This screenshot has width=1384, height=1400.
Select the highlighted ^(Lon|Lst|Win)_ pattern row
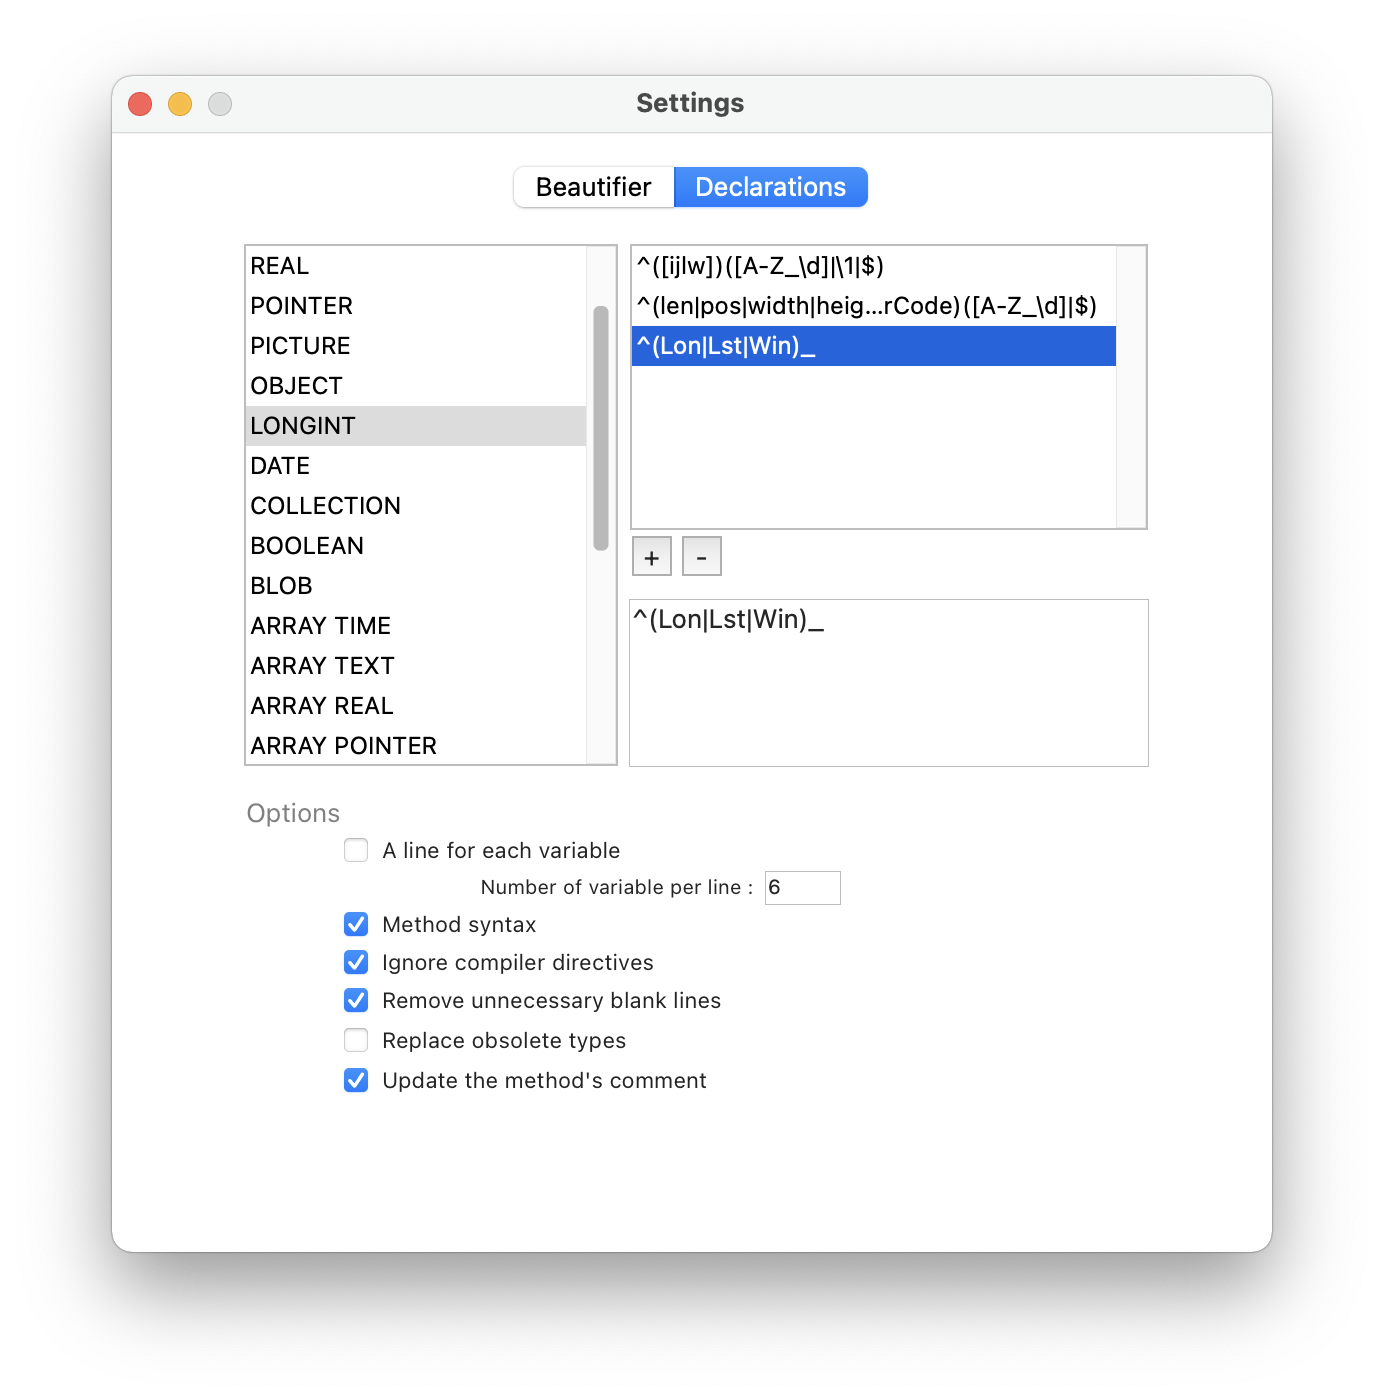[x=874, y=346]
